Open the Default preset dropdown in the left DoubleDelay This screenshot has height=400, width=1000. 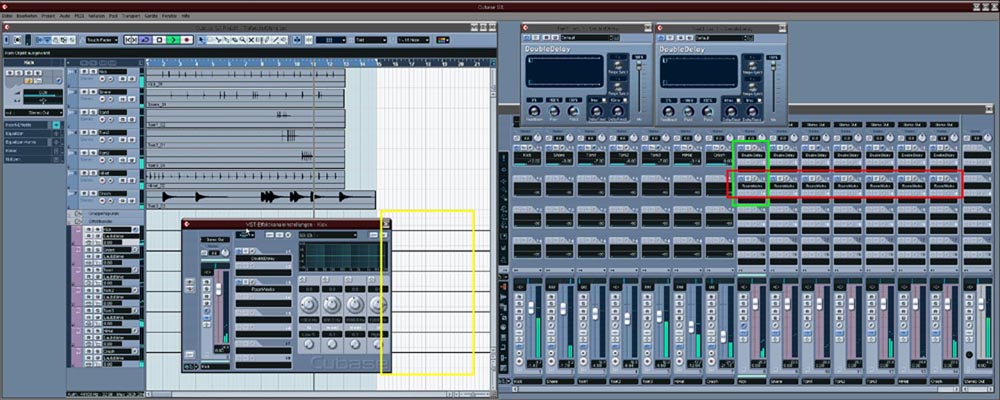pyautogui.click(x=587, y=38)
